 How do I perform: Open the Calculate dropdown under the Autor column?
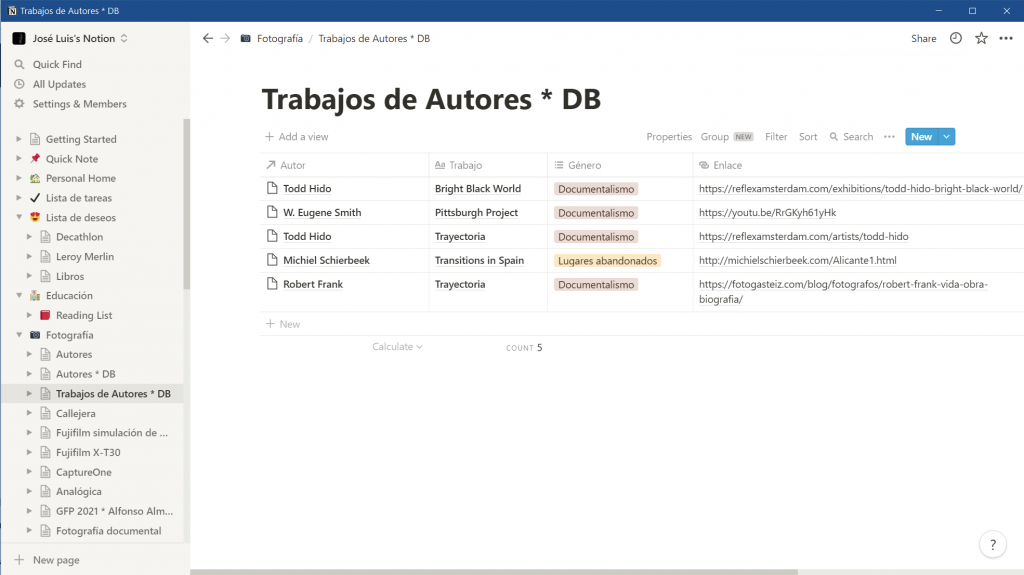click(397, 347)
